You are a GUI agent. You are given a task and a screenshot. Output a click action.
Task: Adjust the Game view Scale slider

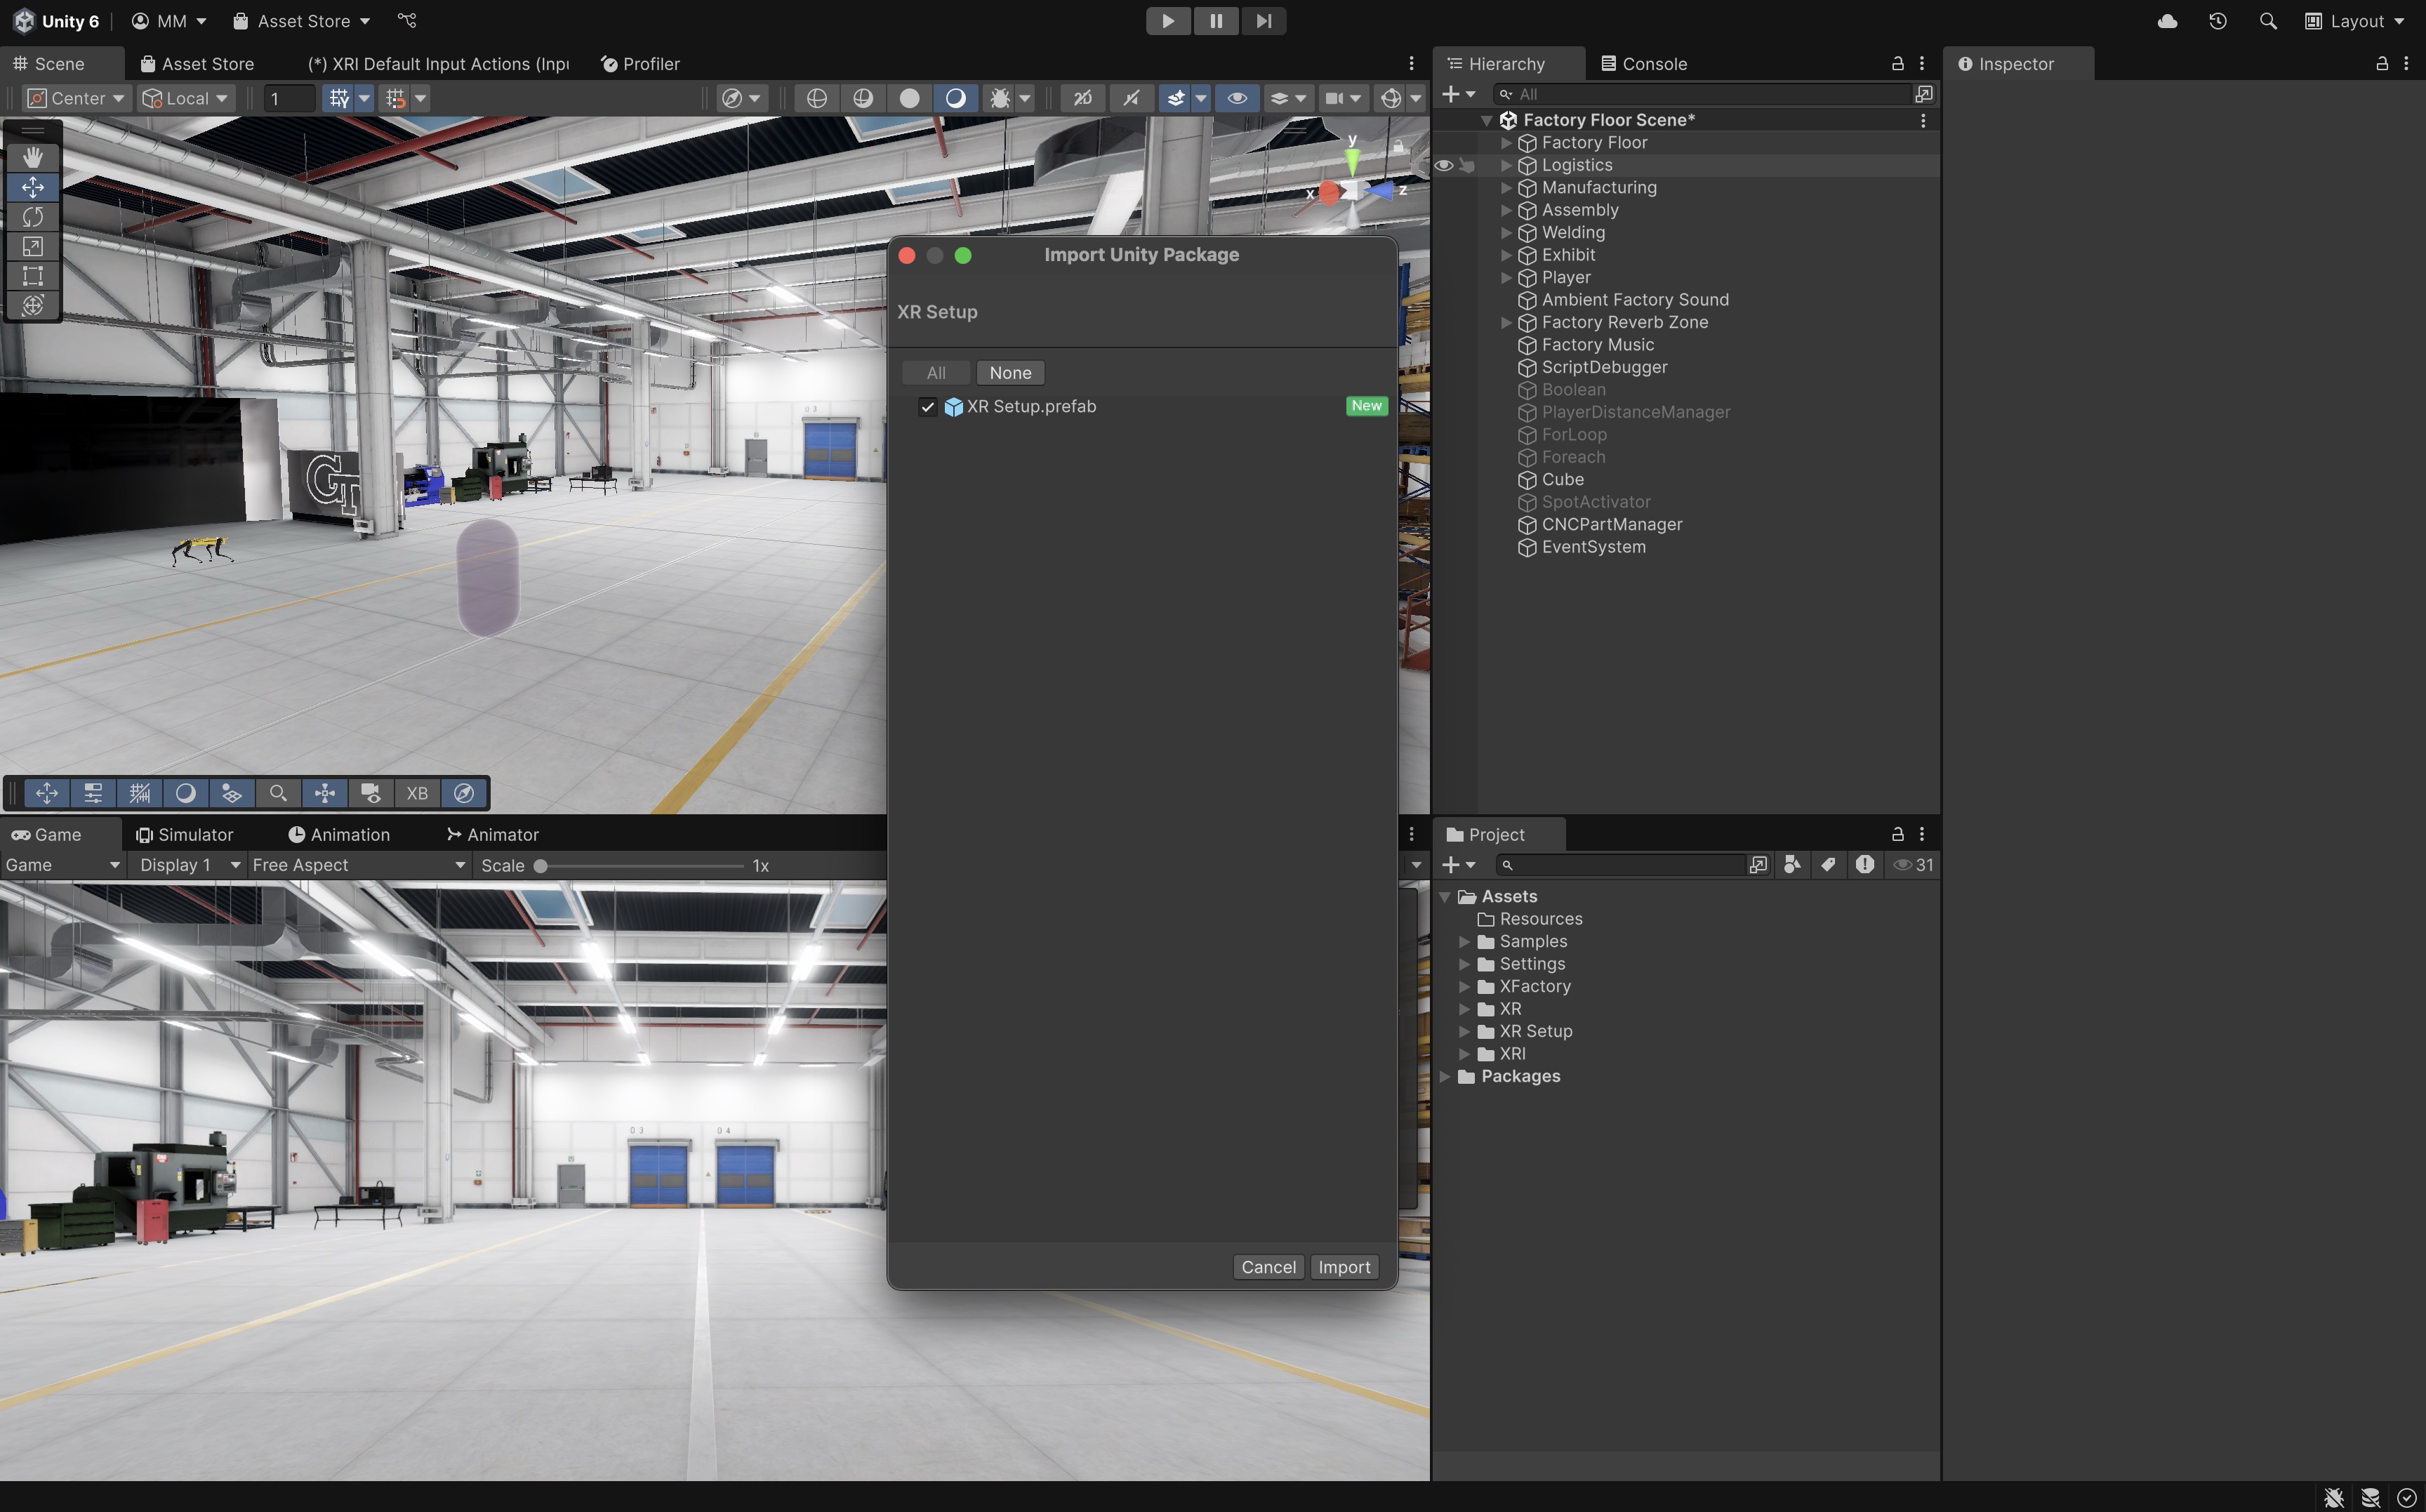pos(541,866)
